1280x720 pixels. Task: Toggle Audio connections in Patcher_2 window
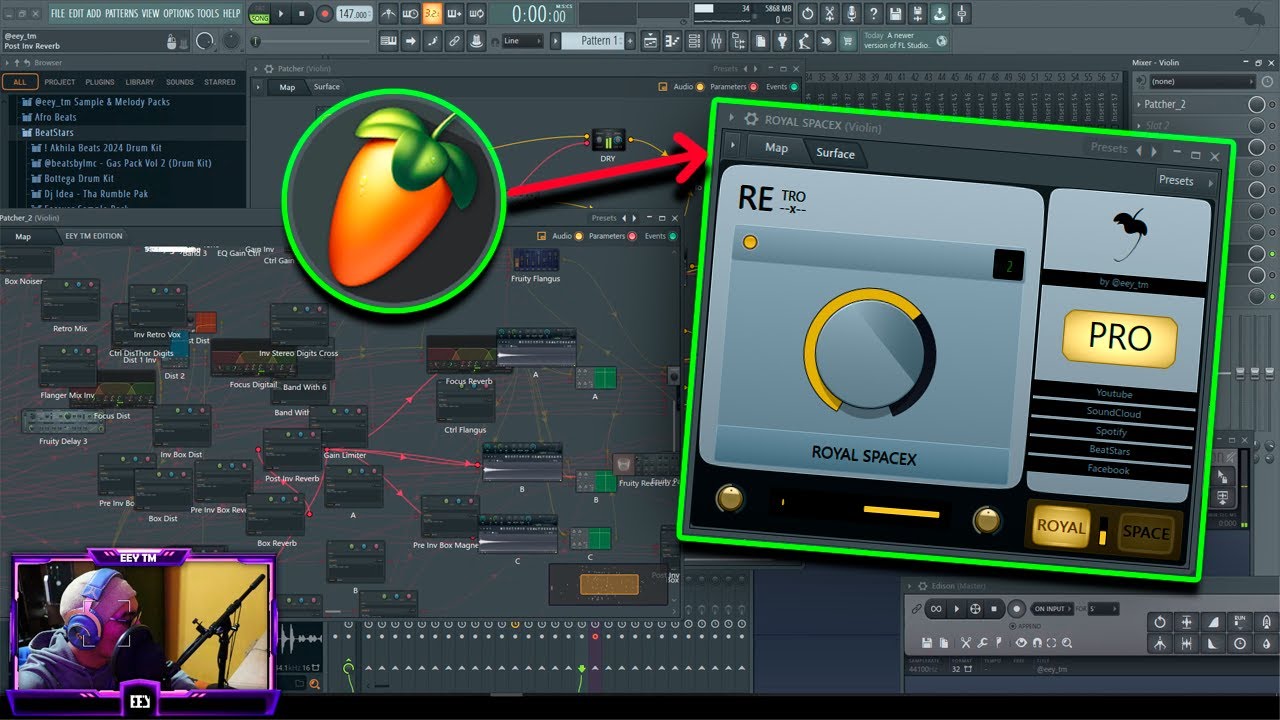click(x=578, y=236)
